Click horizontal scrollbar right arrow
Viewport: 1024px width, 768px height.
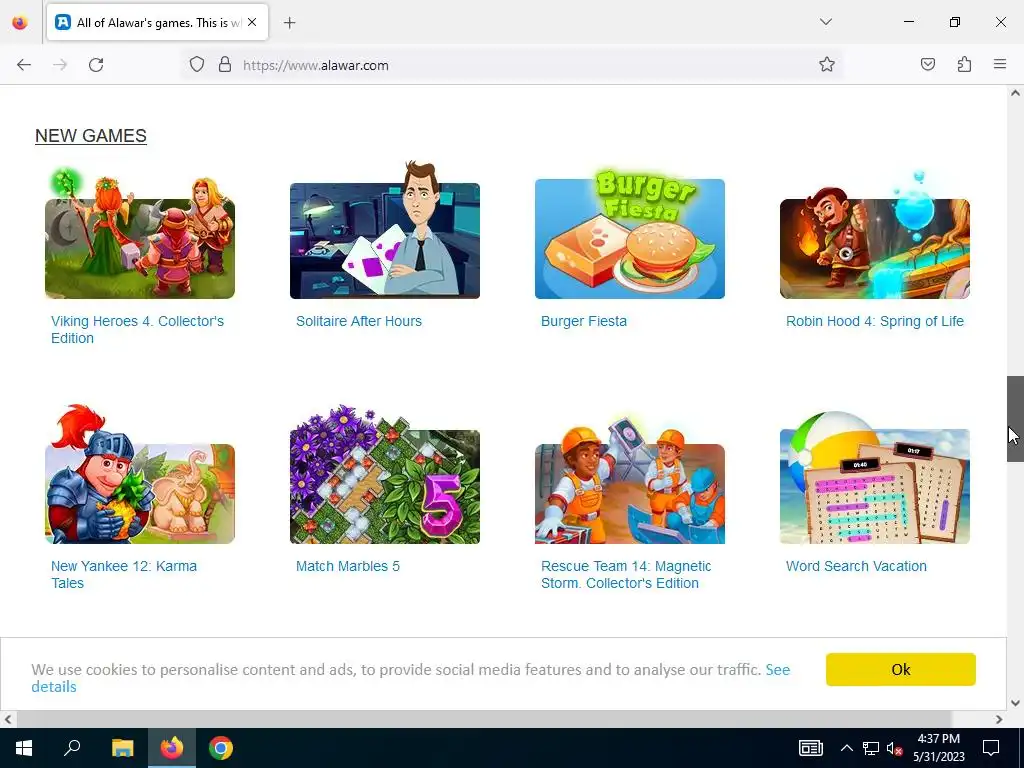click(x=999, y=719)
